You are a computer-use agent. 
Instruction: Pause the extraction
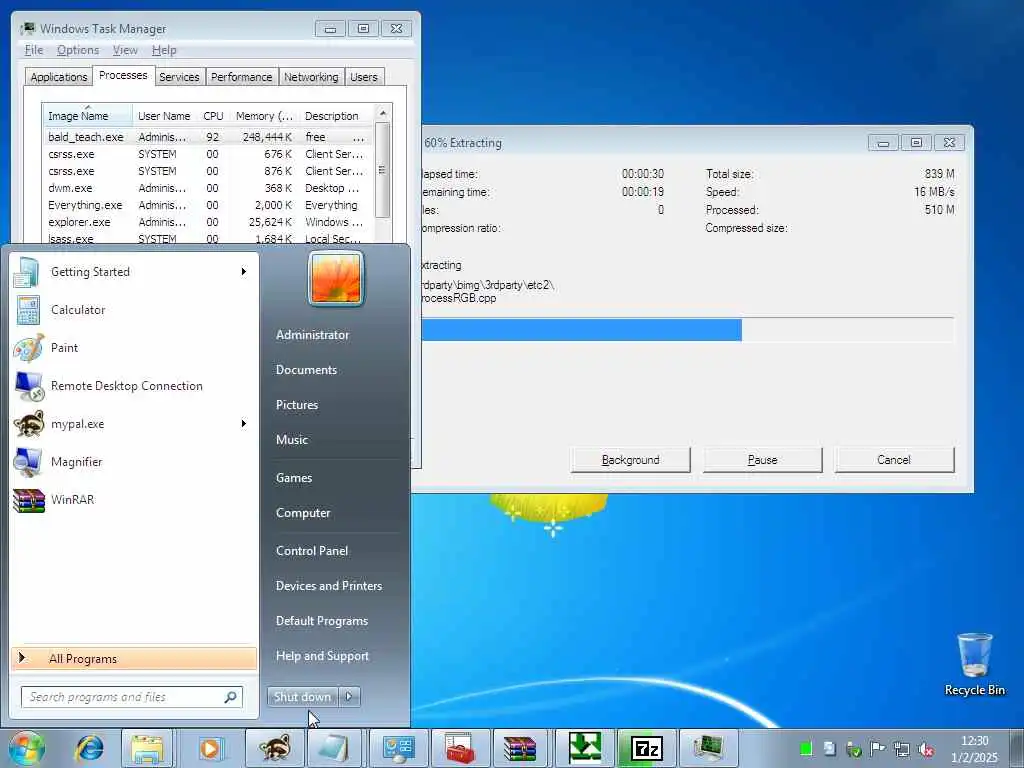pos(762,460)
